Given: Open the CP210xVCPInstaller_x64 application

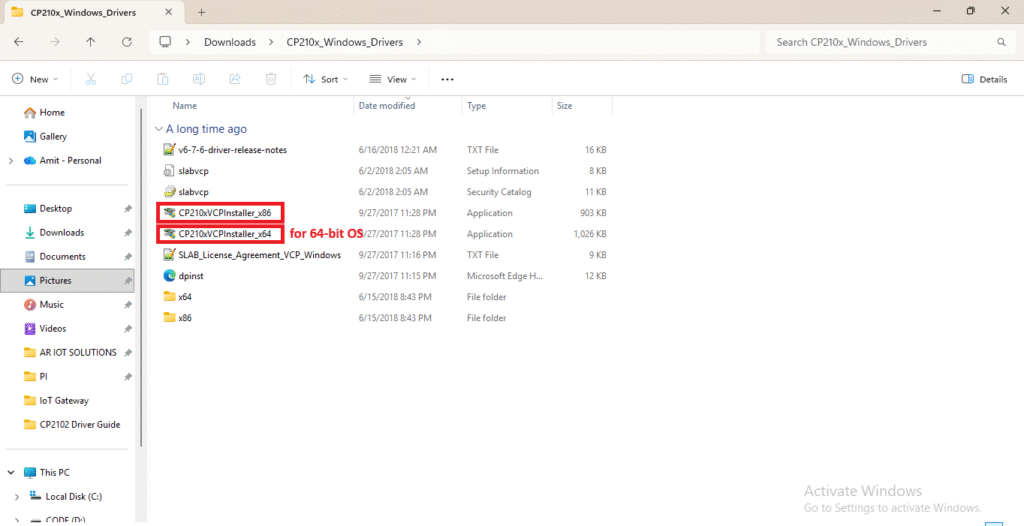Looking at the screenshot, I should point(224,234).
